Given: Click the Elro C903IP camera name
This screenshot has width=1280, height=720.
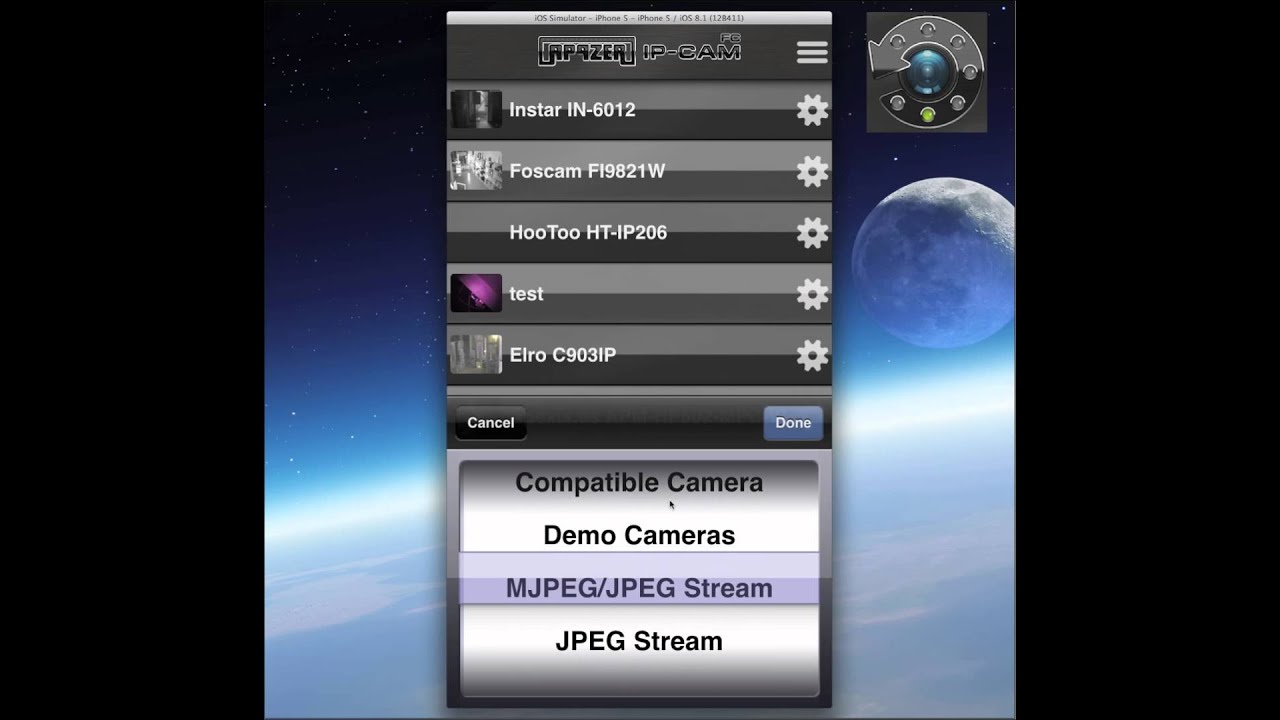Looking at the screenshot, I should (562, 355).
